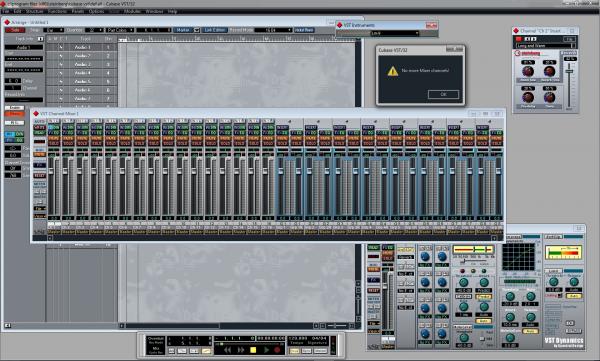Click the Marker button in Arrange toolbar

pos(183,30)
